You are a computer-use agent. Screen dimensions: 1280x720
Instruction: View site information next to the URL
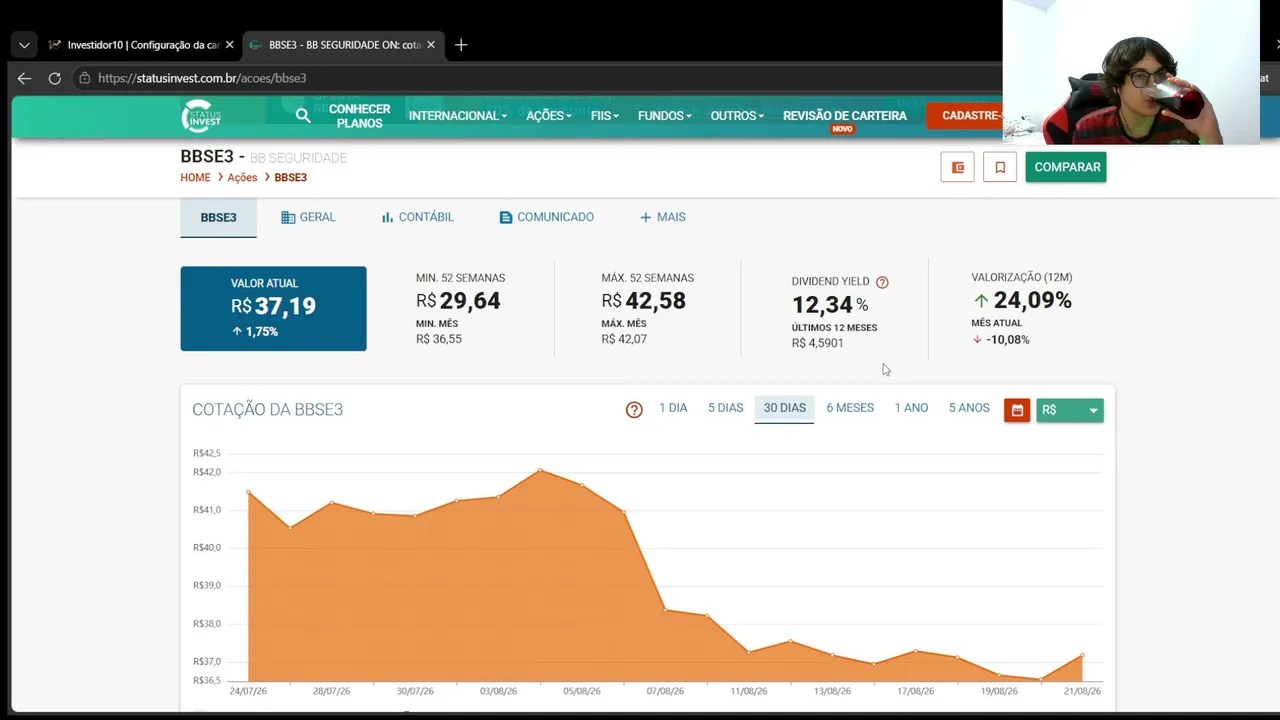pos(85,78)
